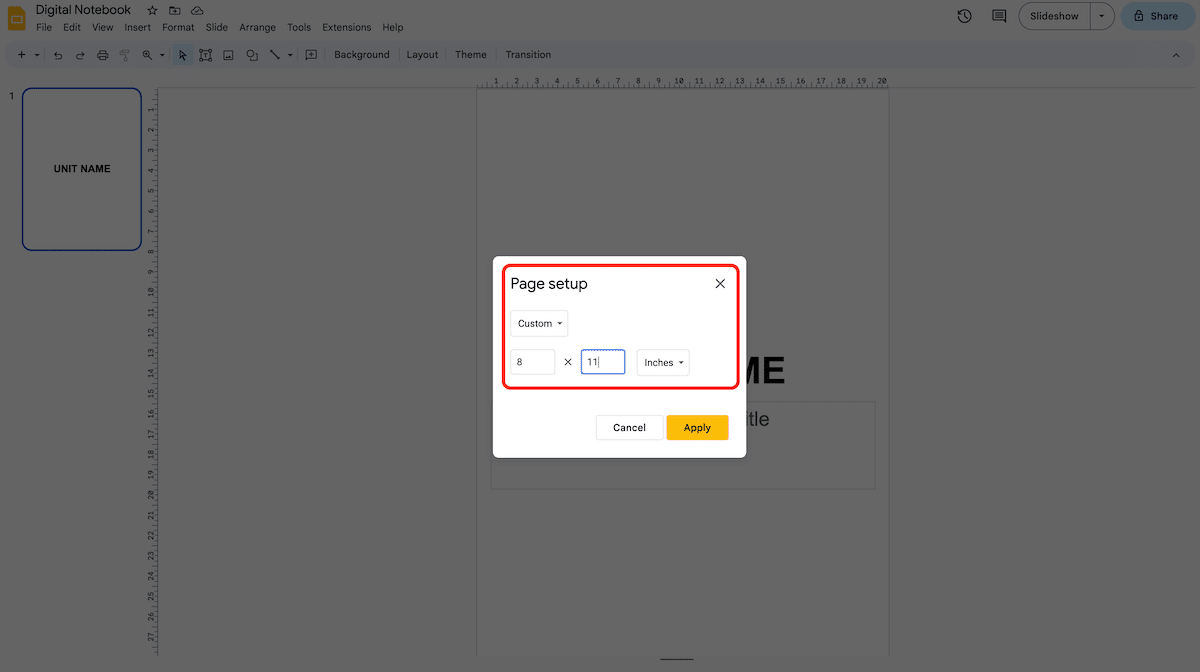Viewport: 1200px width, 672px height.
Task: Open the Insert menu
Action: pyautogui.click(x=138, y=28)
